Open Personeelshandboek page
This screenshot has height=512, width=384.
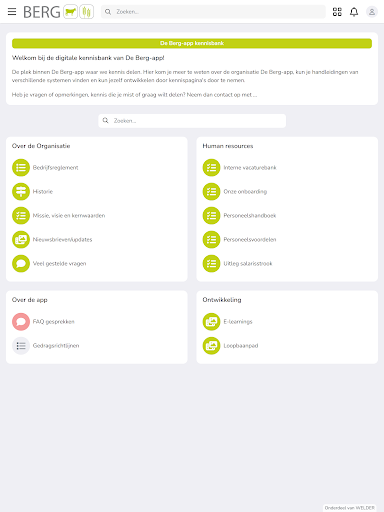click(250, 216)
